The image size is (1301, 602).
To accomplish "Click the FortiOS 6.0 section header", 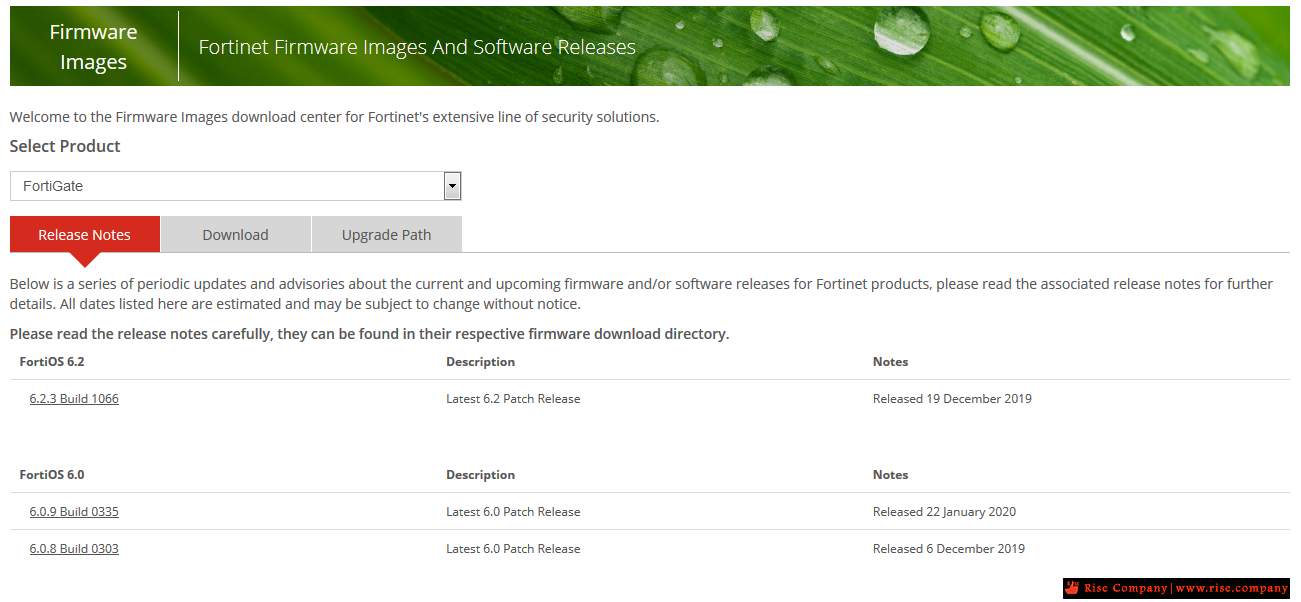I will pyautogui.click(x=52, y=475).
